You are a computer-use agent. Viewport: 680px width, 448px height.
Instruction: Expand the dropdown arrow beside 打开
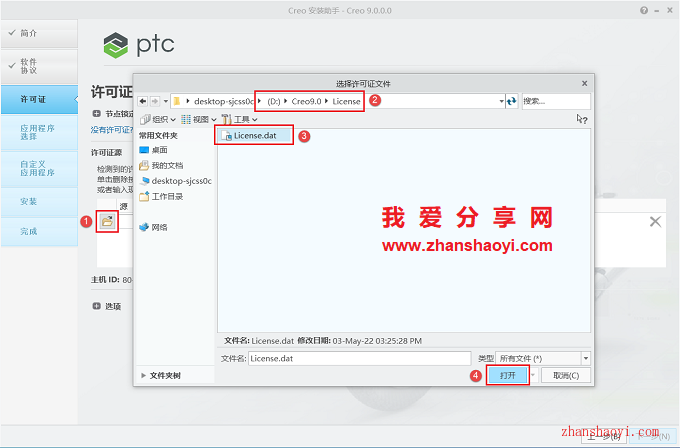533,375
